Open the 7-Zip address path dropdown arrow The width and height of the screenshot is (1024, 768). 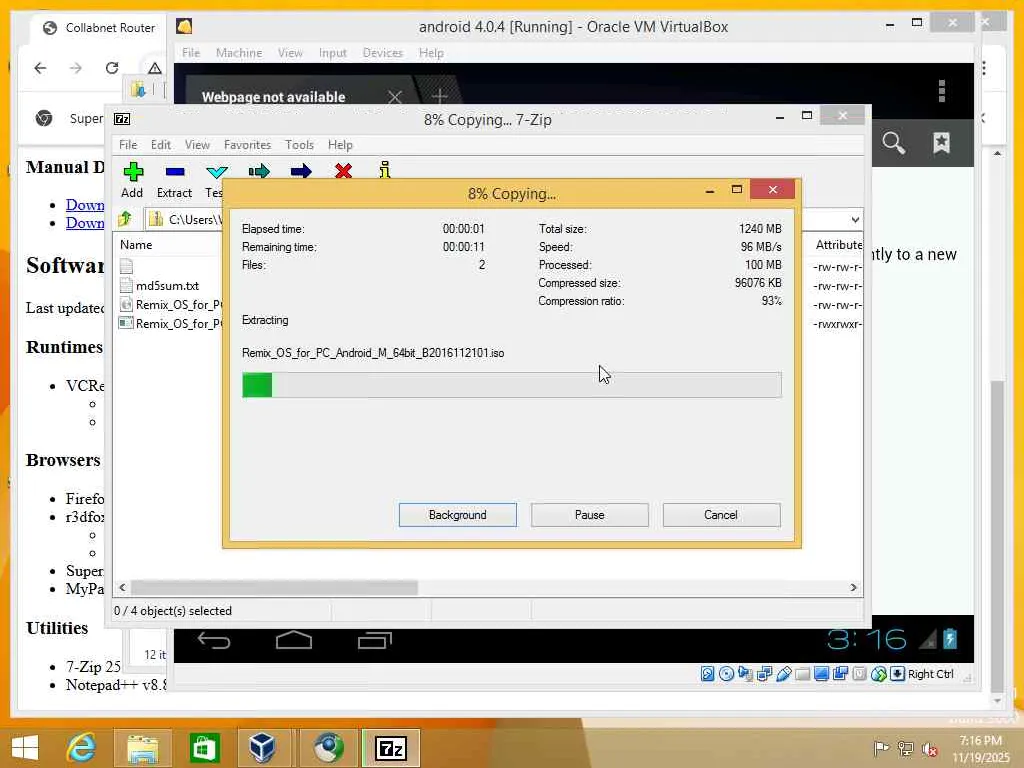point(855,219)
